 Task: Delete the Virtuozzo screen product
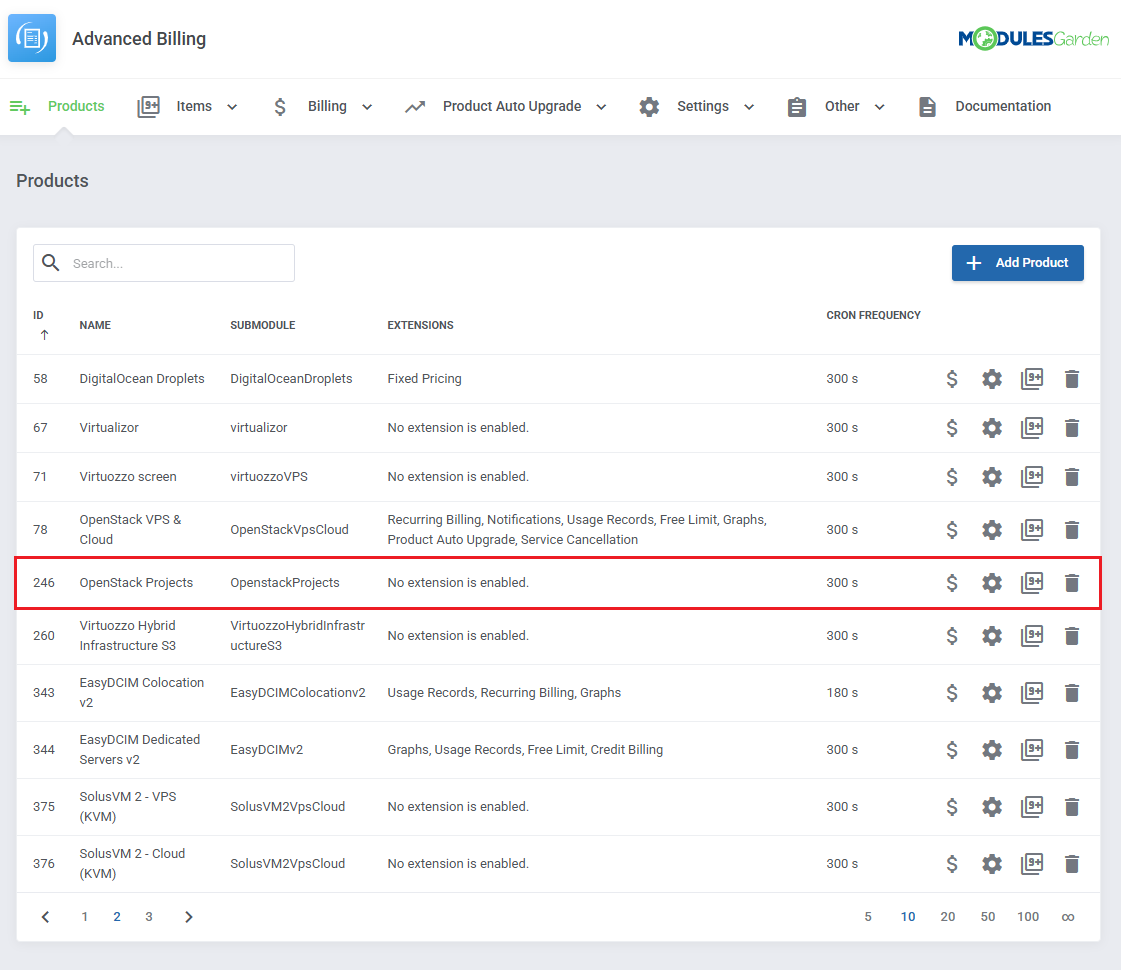coord(1072,477)
